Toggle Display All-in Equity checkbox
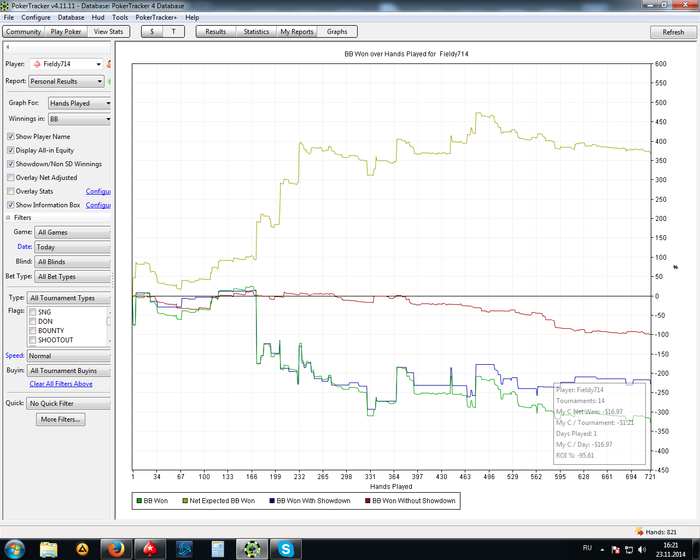 click(x=11, y=150)
